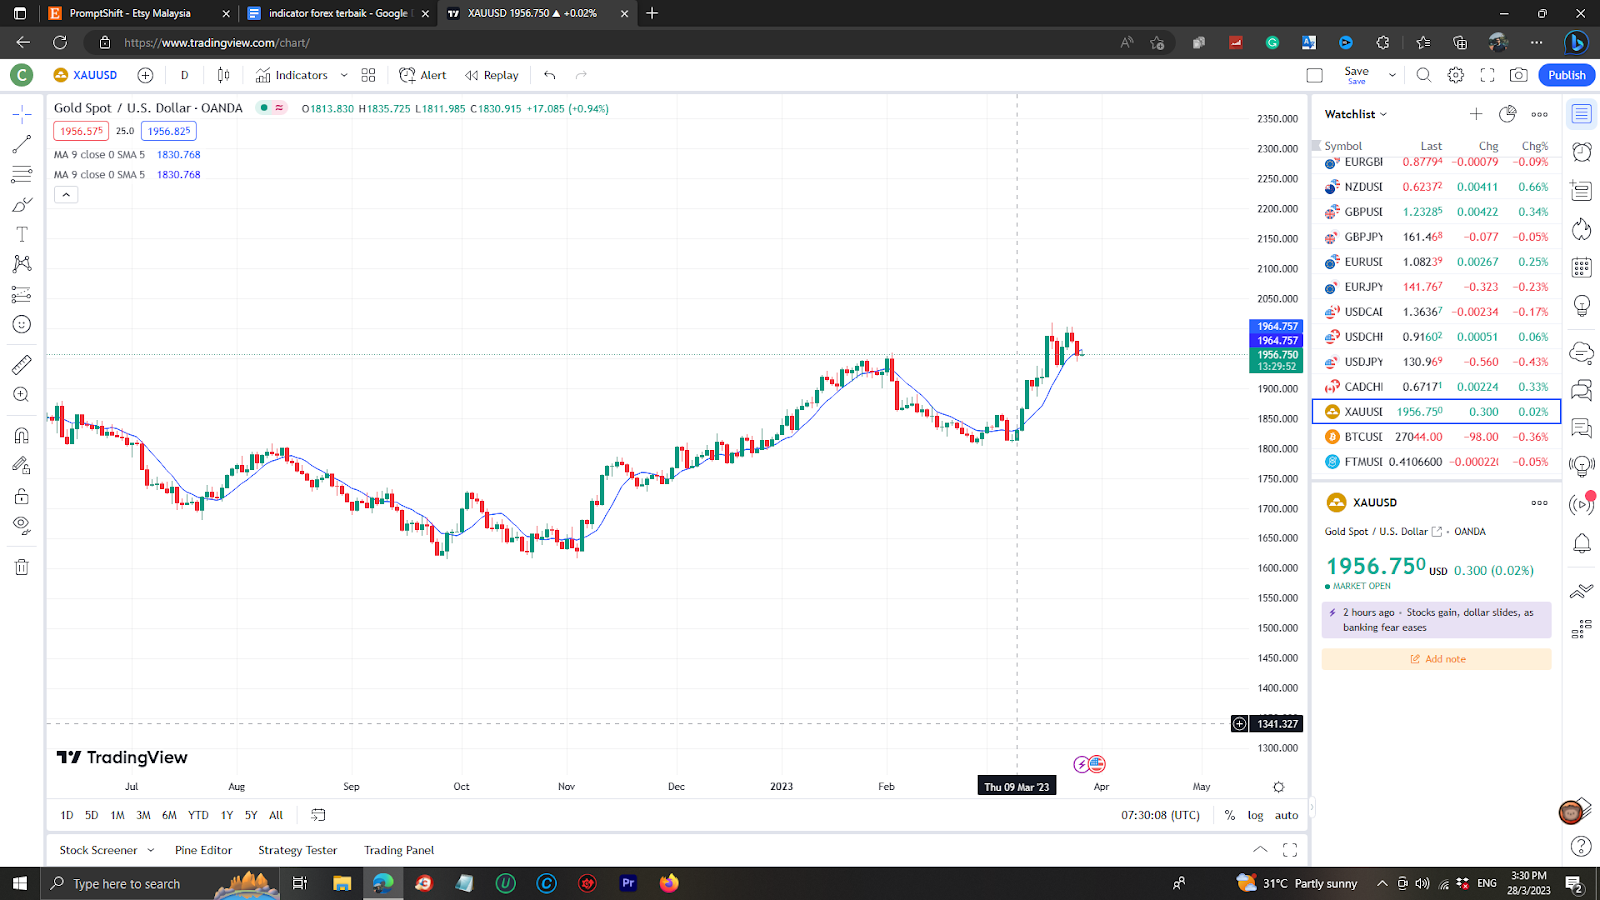Open Watchlist advanced view icon
The image size is (1600, 900).
1508,114
